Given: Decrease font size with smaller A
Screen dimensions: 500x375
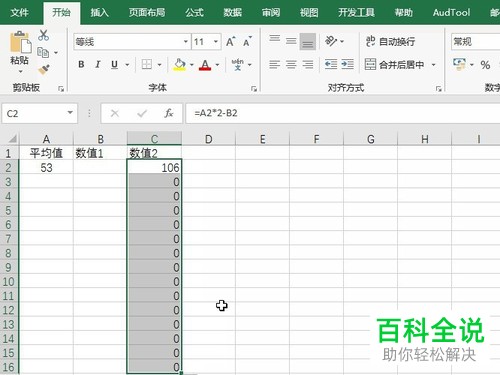Looking at the screenshot, I should coord(247,42).
